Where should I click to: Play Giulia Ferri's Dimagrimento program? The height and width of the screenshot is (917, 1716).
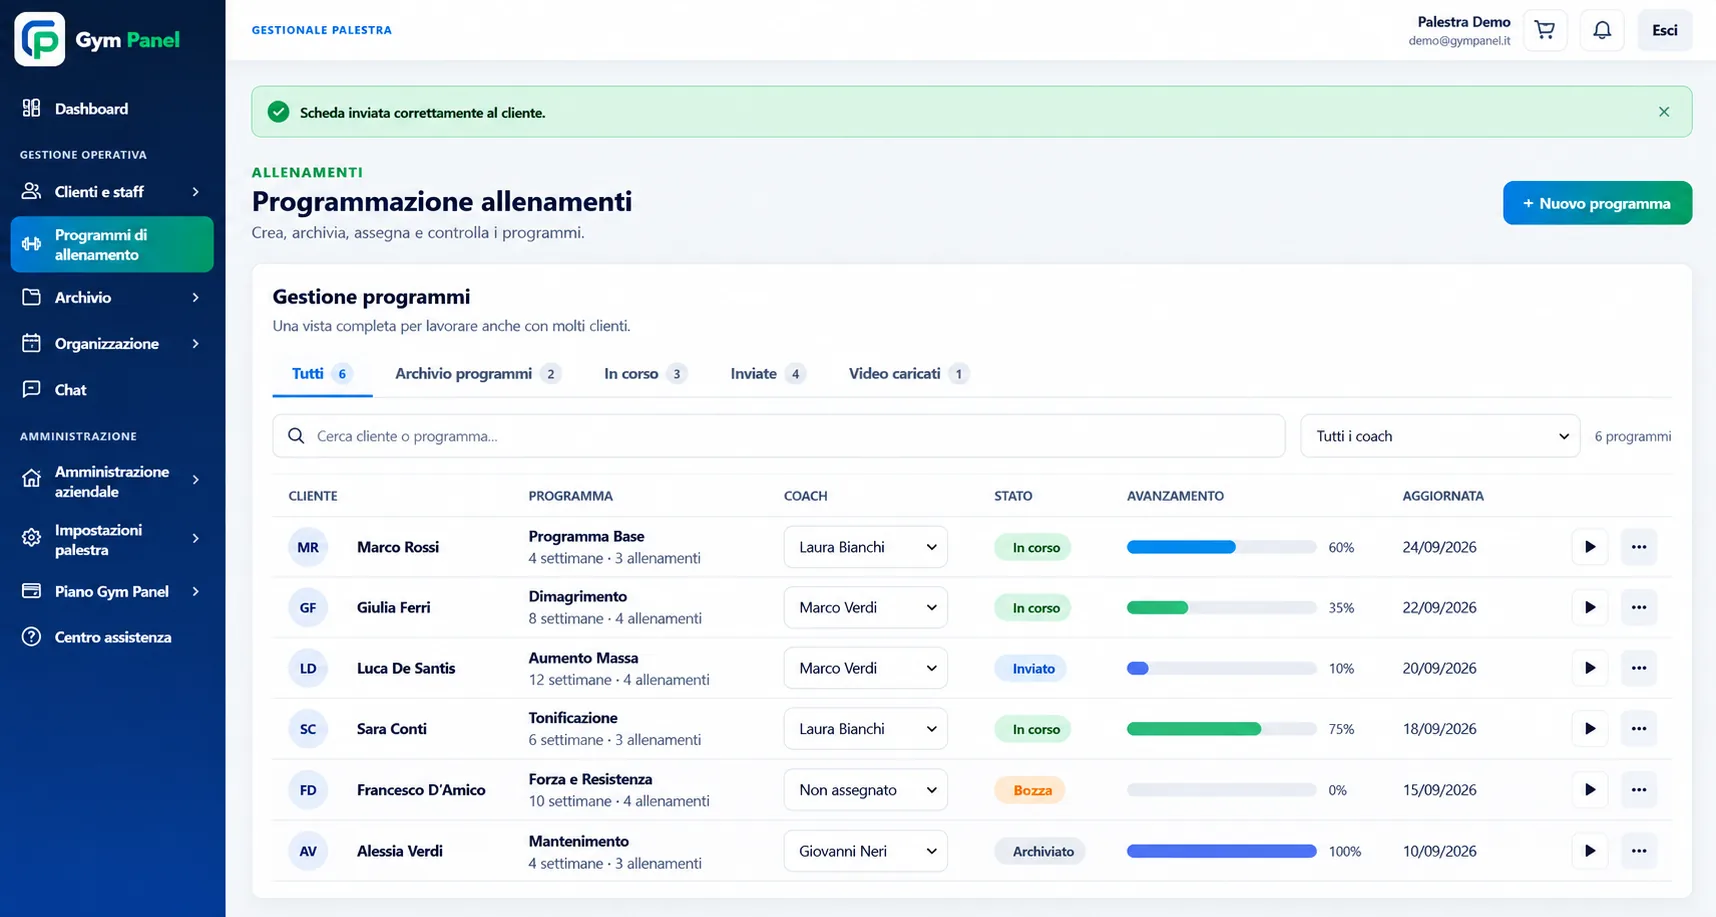[1590, 607]
